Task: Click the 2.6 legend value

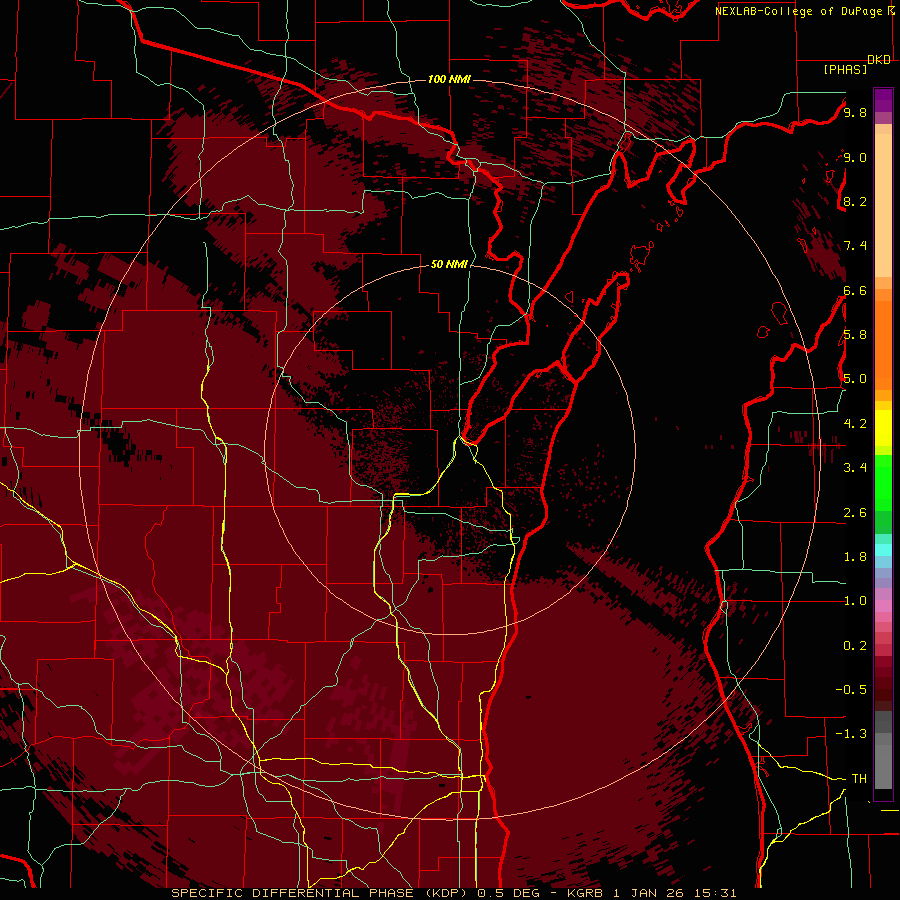Action: pyautogui.click(x=855, y=513)
